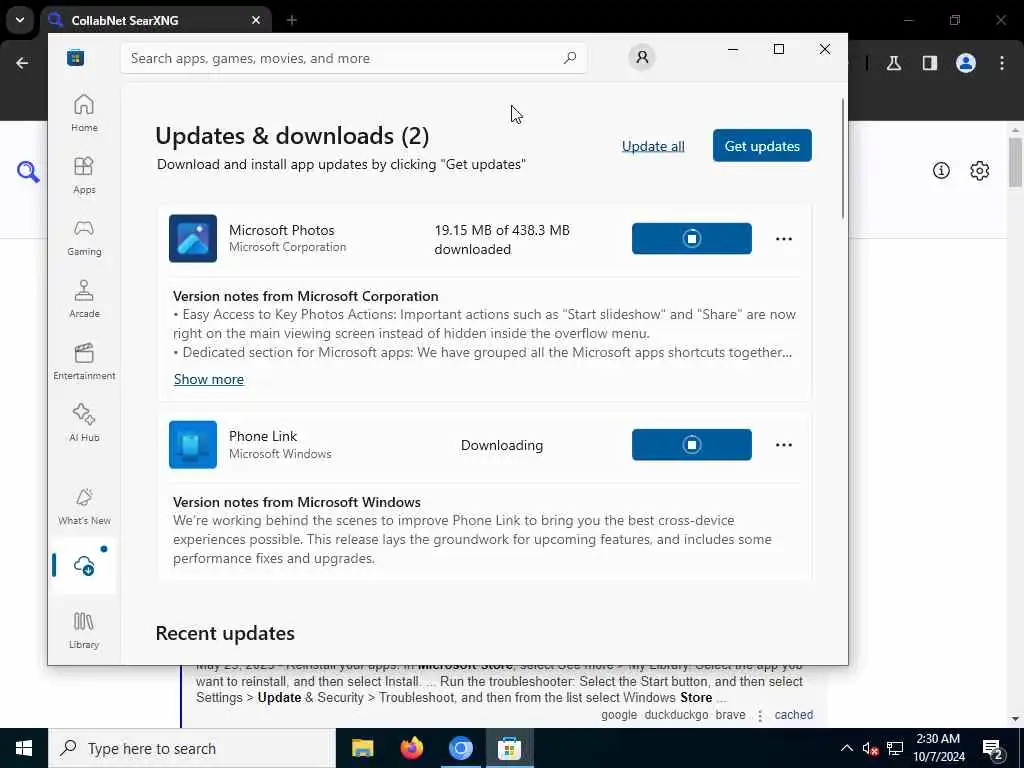
Task: Show hidden system tray icons
Action: click(846, 748)
